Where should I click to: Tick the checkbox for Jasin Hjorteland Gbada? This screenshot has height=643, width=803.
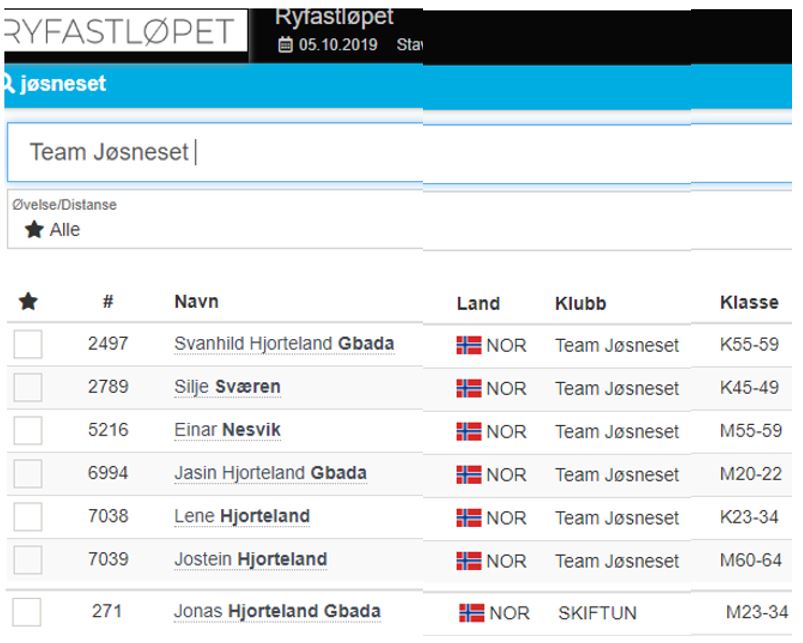[x=28, y=473]
